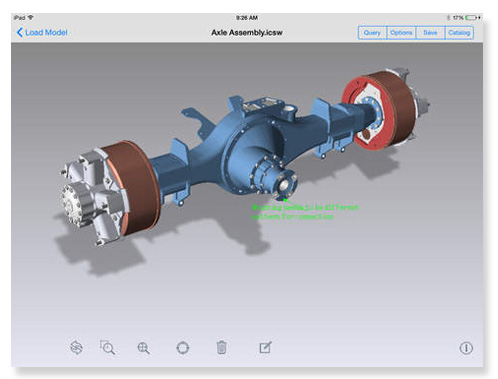498x379 pixels.
Task: Tap the Axle Assembly.icsw title
Action: [247, 33]
